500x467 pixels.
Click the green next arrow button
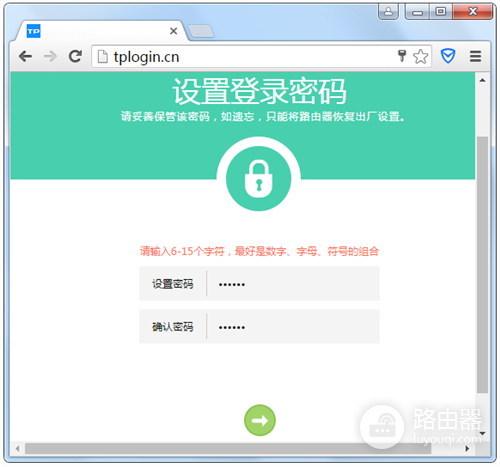click(x=260, y=420)
